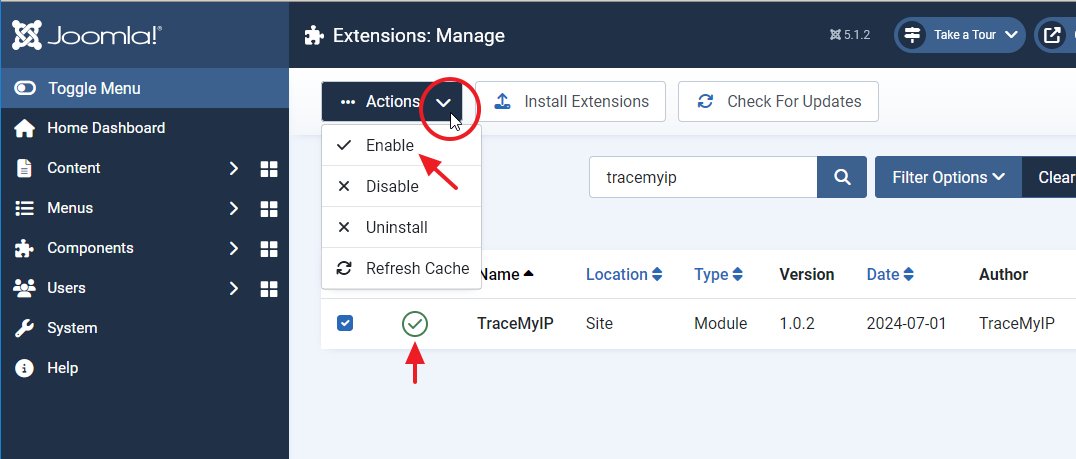This screenshot has height=459, width=1076.
Task: Click the search magnifier button
Action: coord(842,177)
